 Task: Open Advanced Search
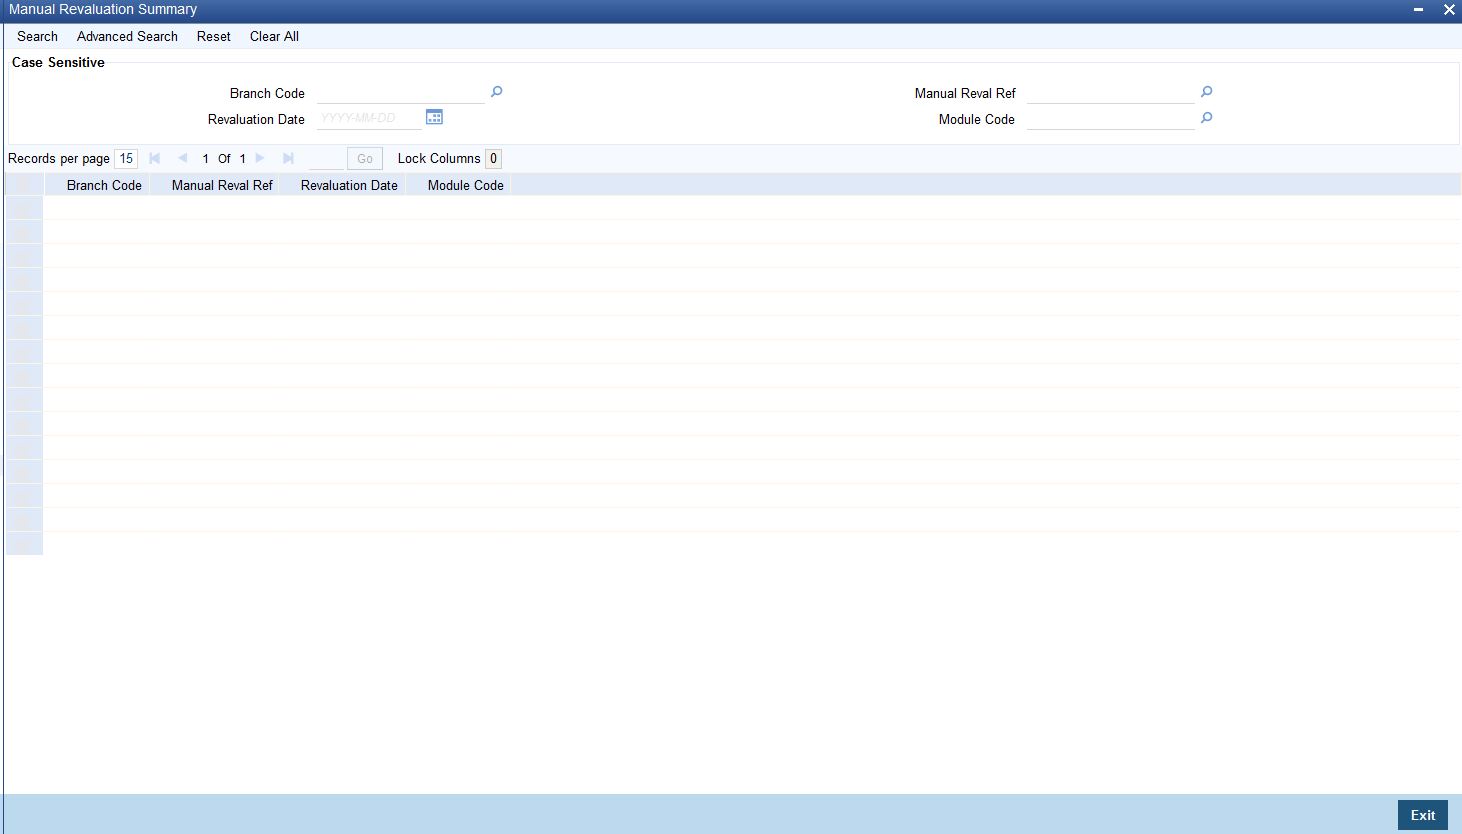click(127, 36)
